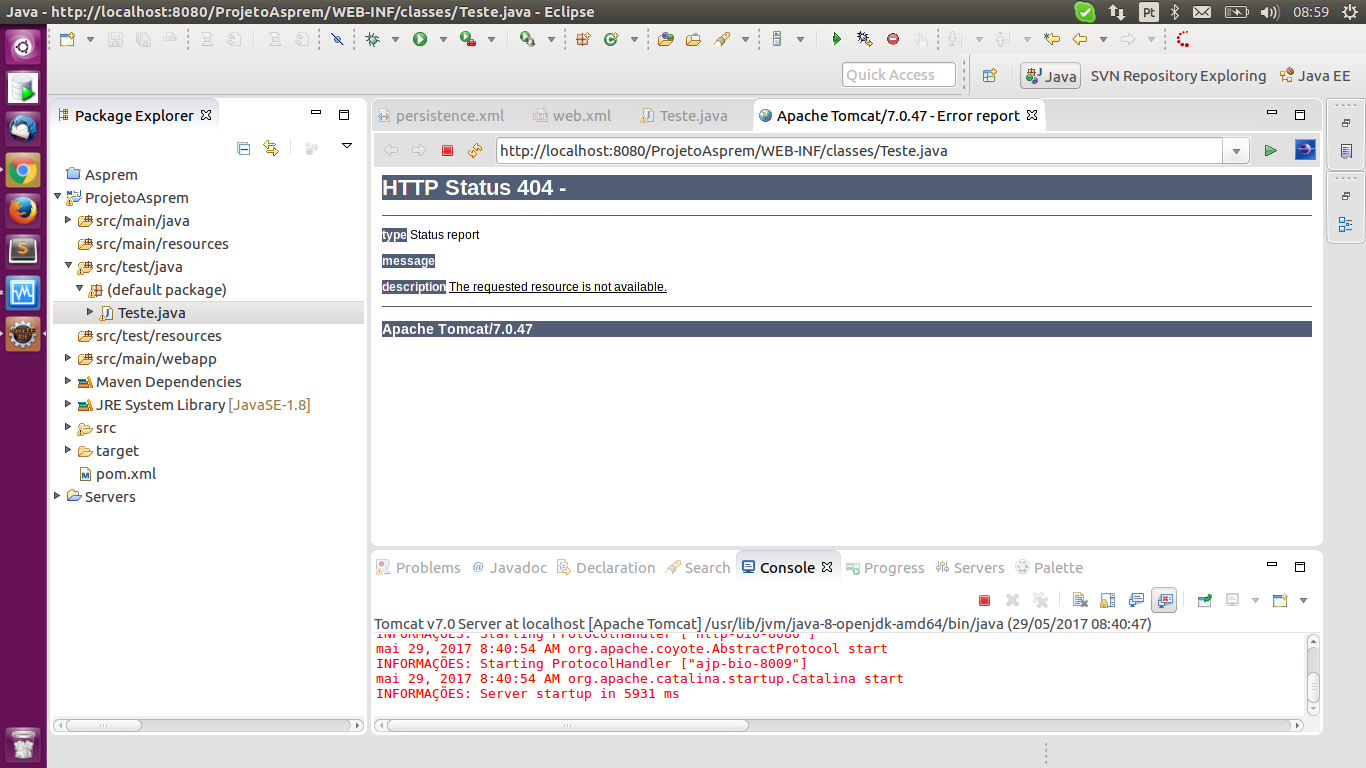Click the Open Task folder icon
Screen dimensions: 1366x768
[693, 39]
